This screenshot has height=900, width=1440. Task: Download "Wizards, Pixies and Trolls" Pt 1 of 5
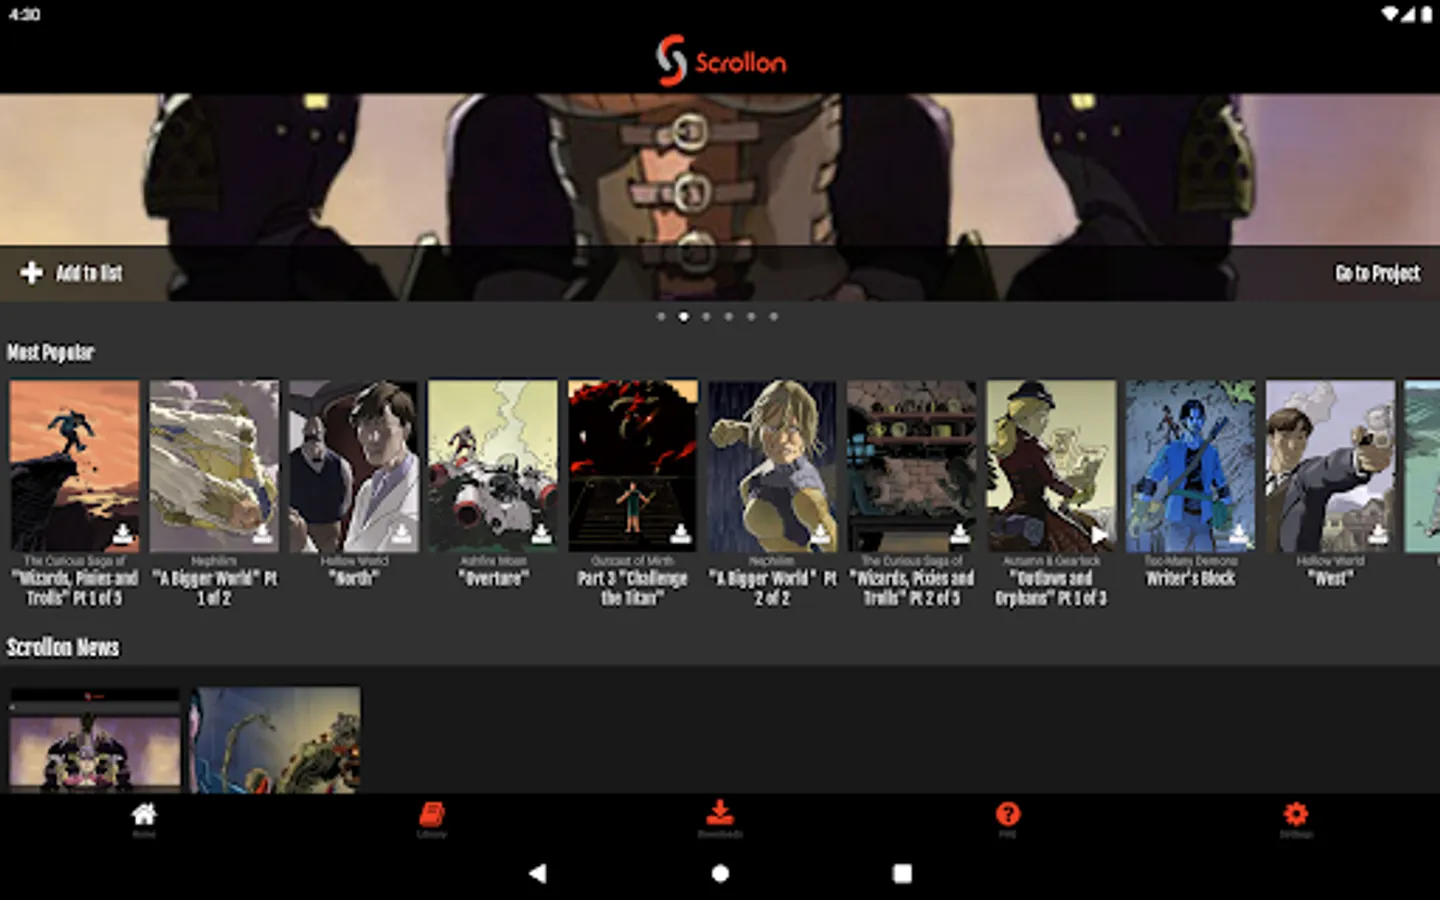pyautogui.click(x=122, y=533)
